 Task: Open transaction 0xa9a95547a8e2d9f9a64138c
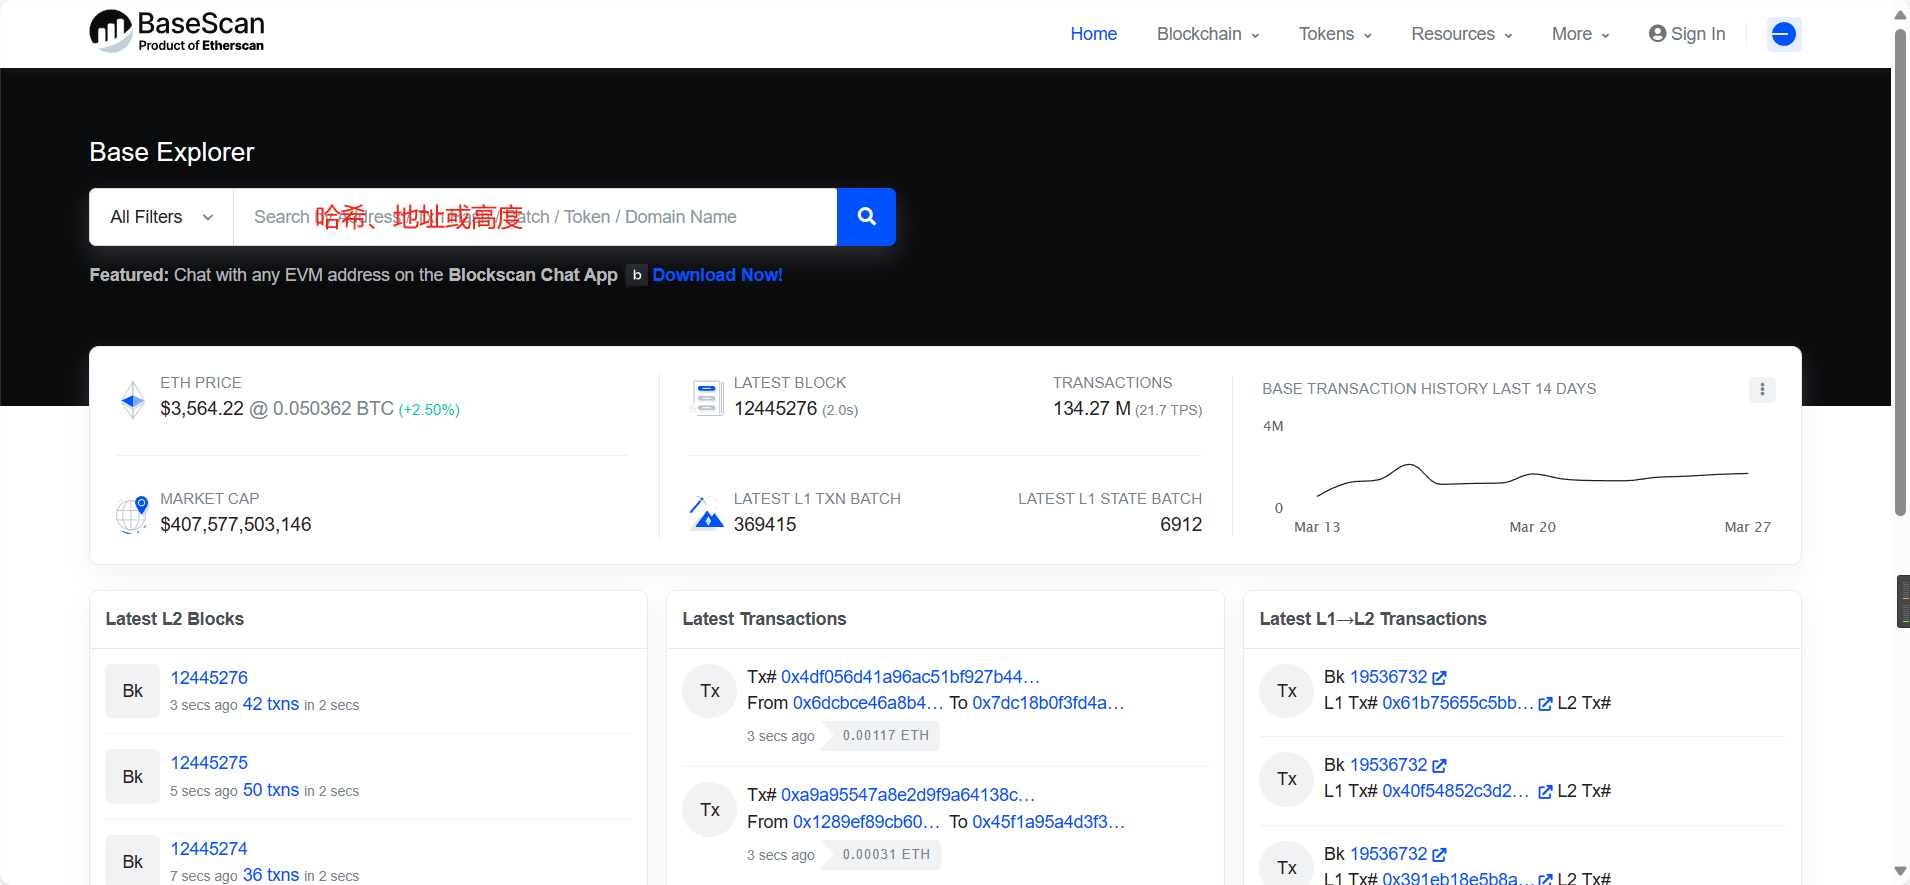click(x=908, y=795)
